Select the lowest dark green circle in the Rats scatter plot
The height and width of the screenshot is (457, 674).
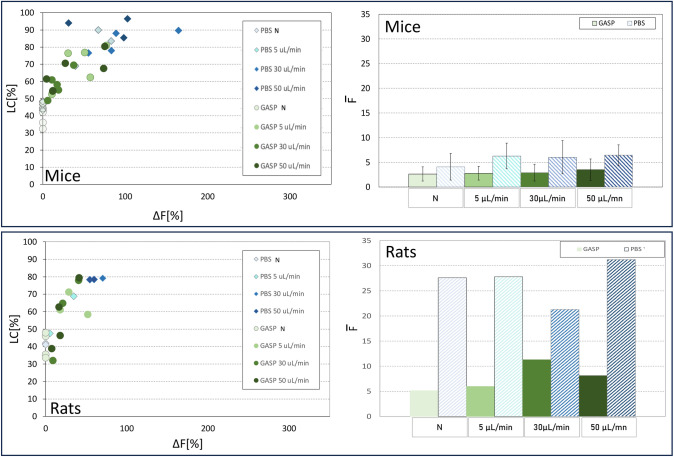(53, 360)
